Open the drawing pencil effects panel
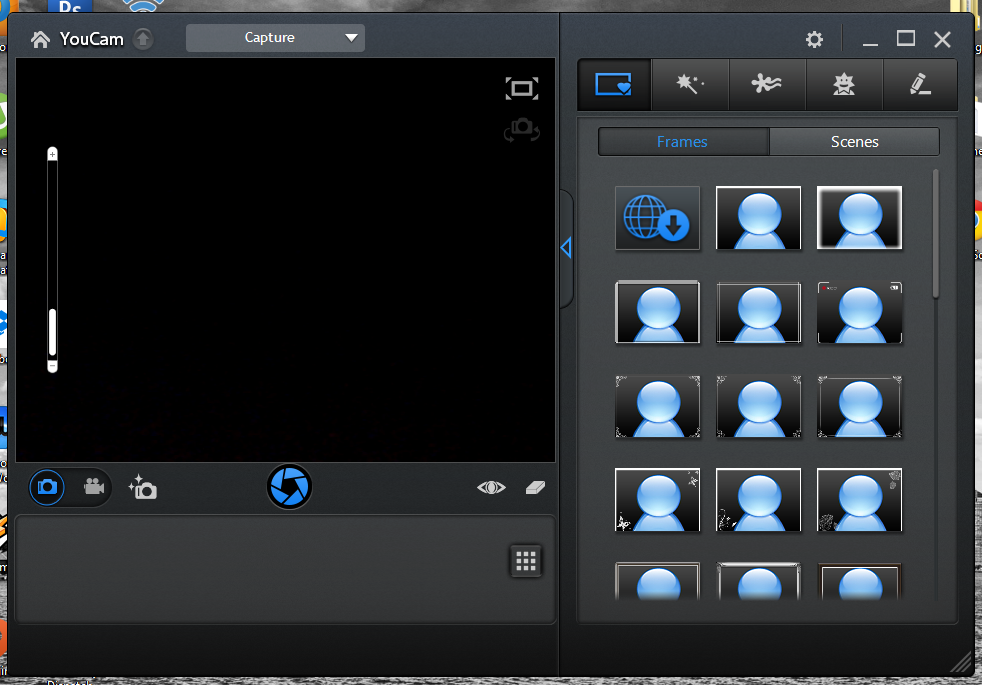 [920, 84]
